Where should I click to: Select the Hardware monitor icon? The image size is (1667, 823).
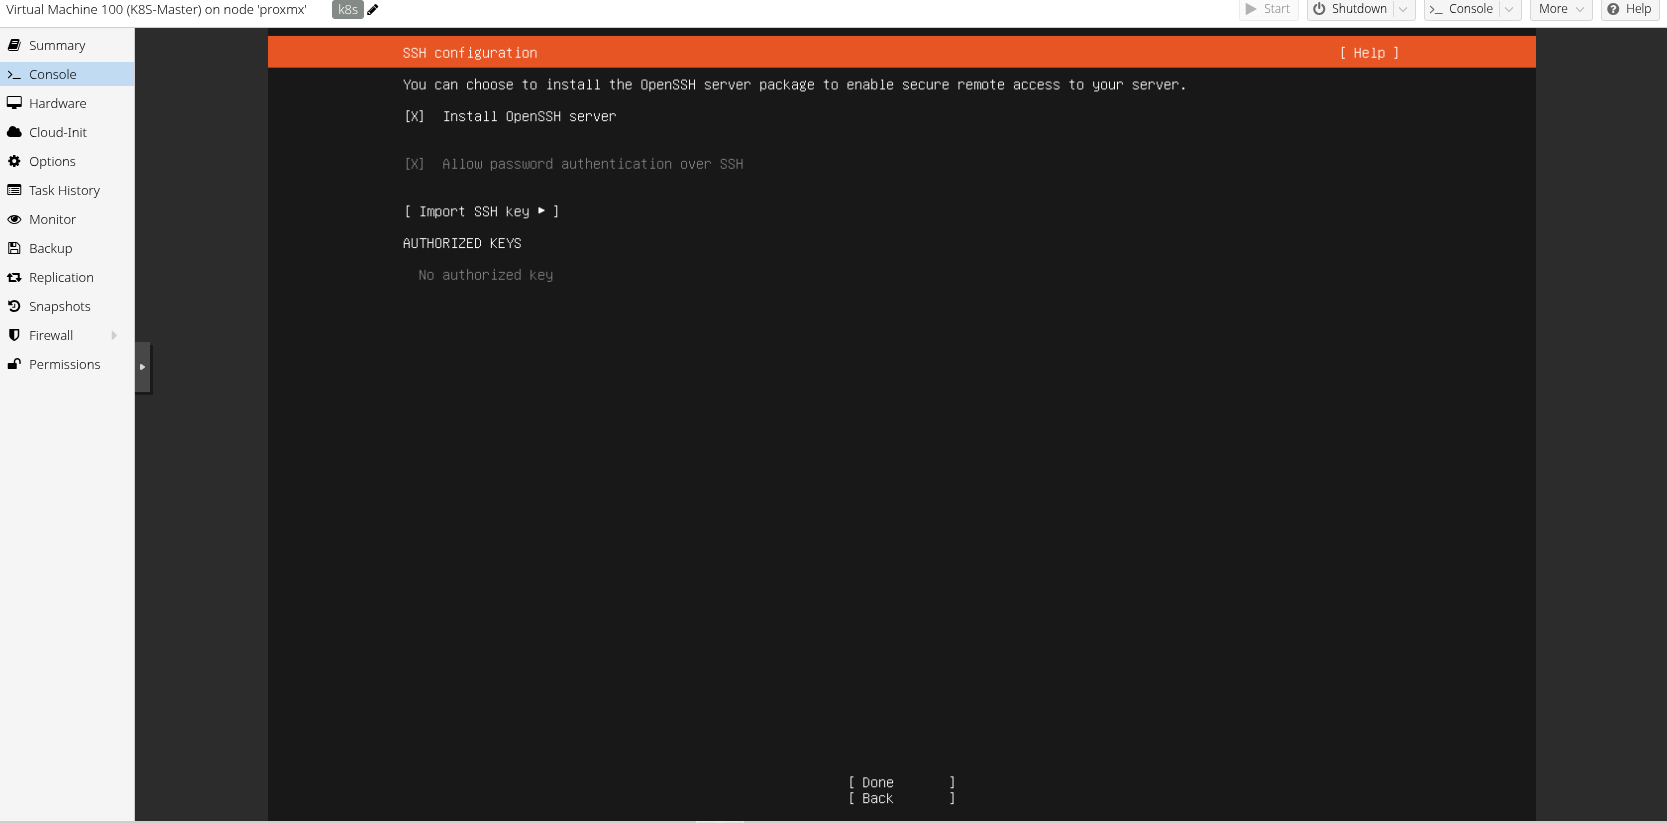coord(14,103)
